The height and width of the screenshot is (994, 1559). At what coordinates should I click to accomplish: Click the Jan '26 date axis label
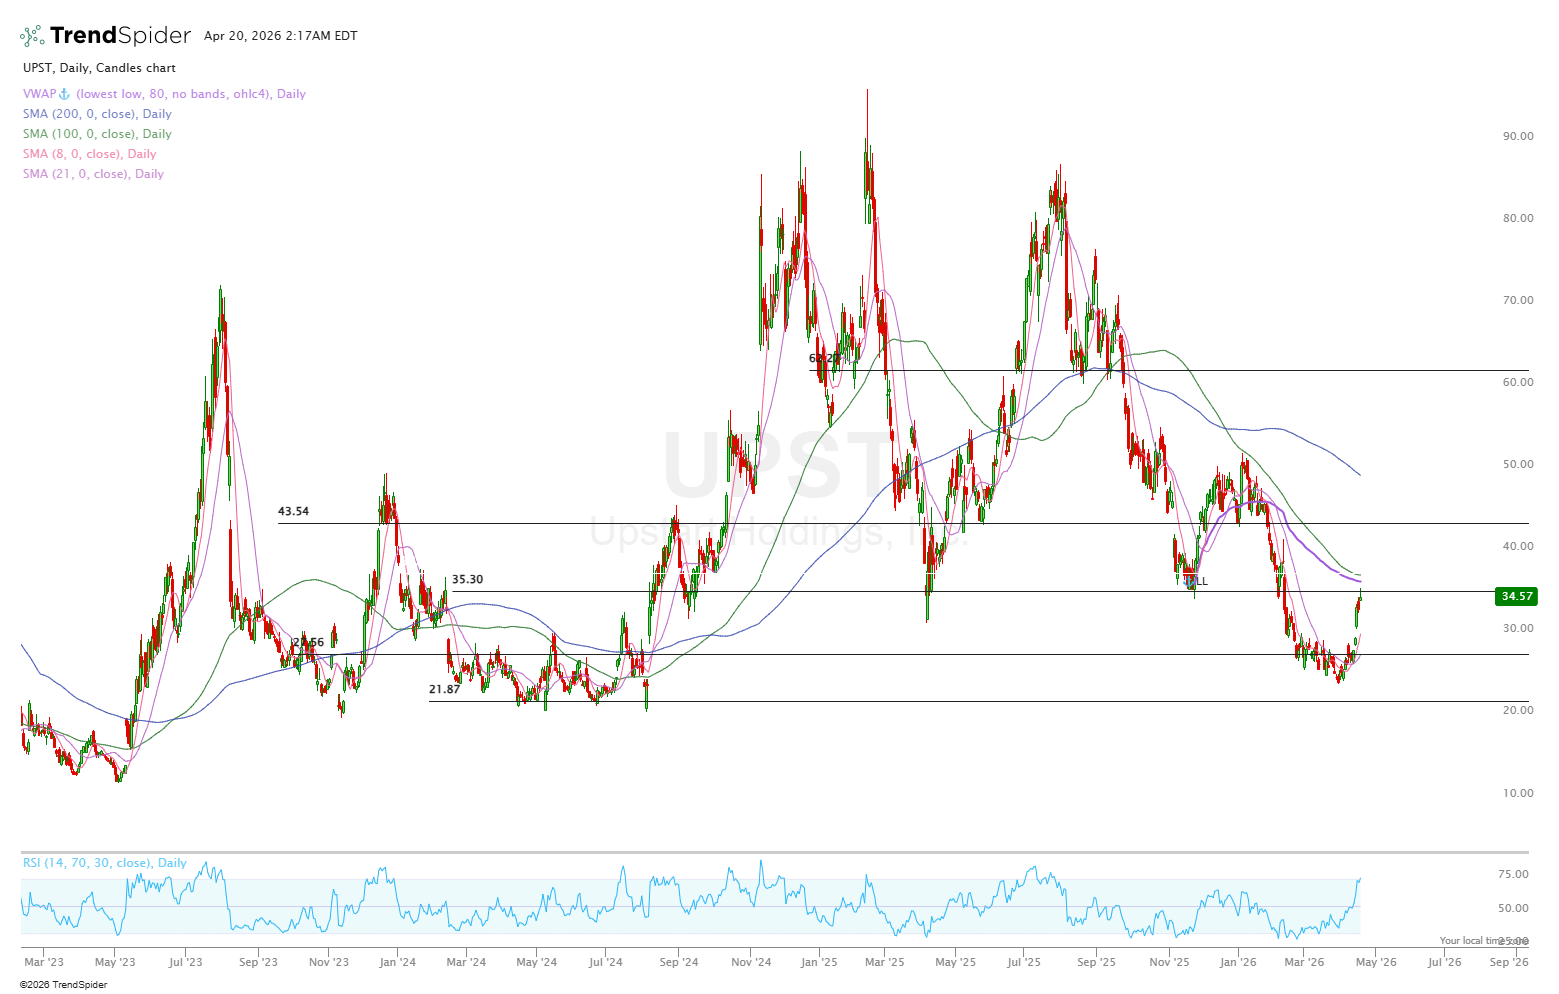(x=1238, y=962)
